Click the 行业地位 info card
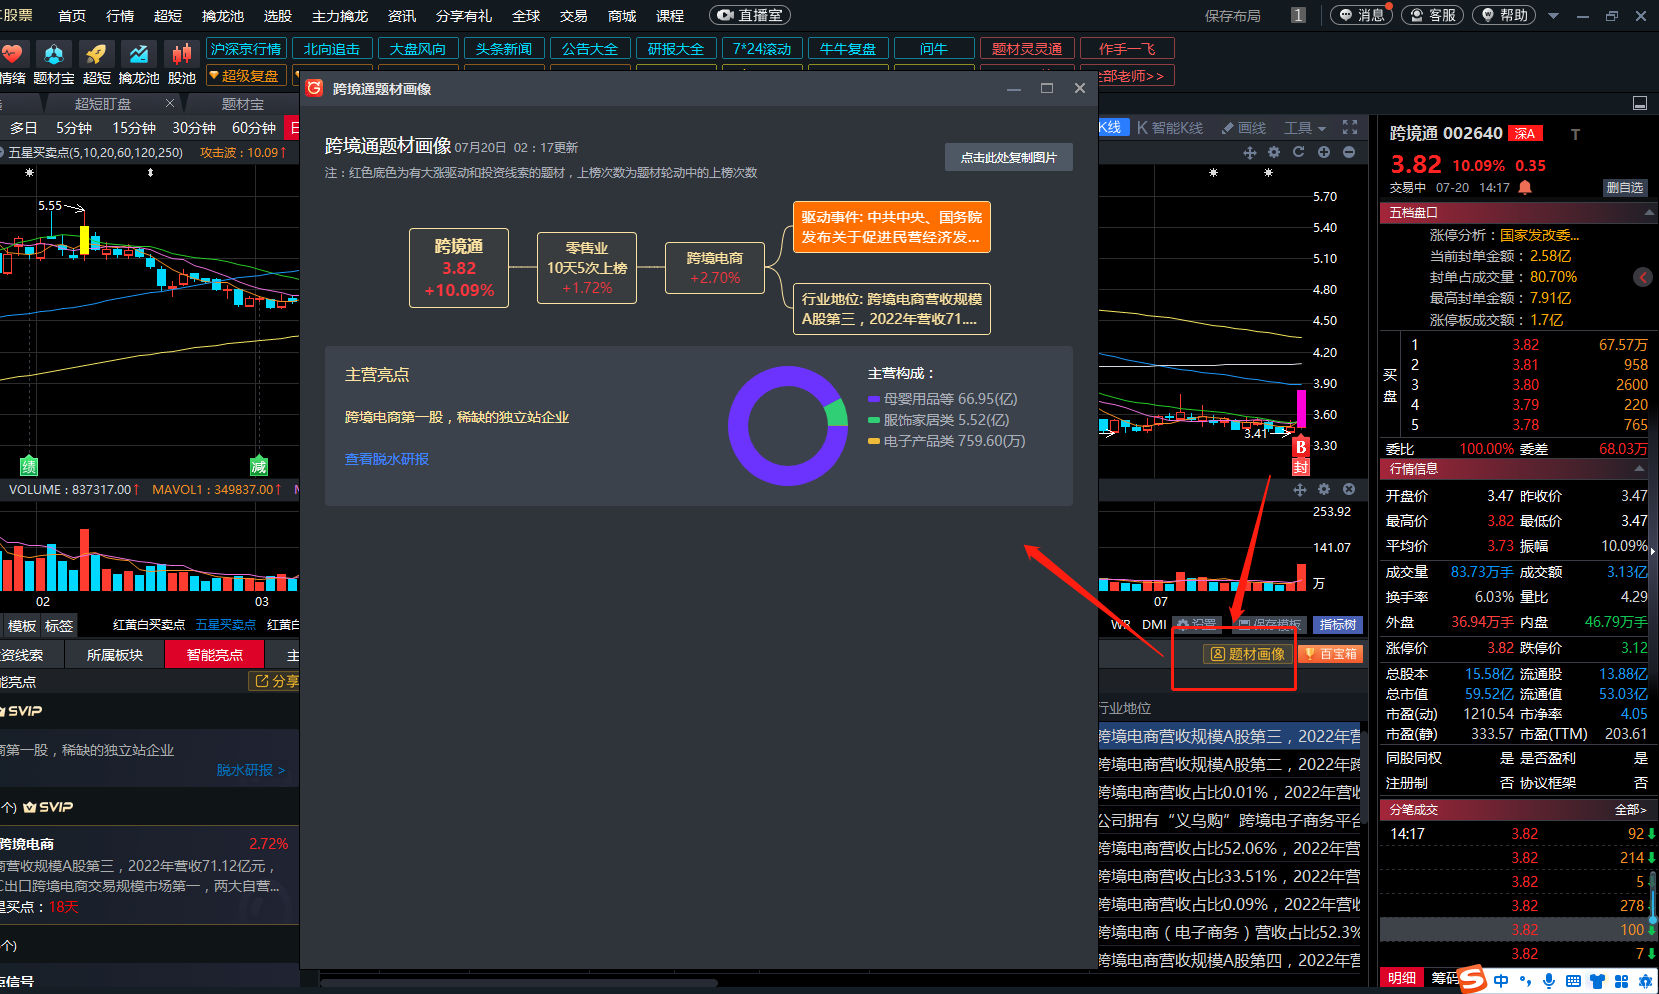This screenshot has height=994, width=1659. 891,309
